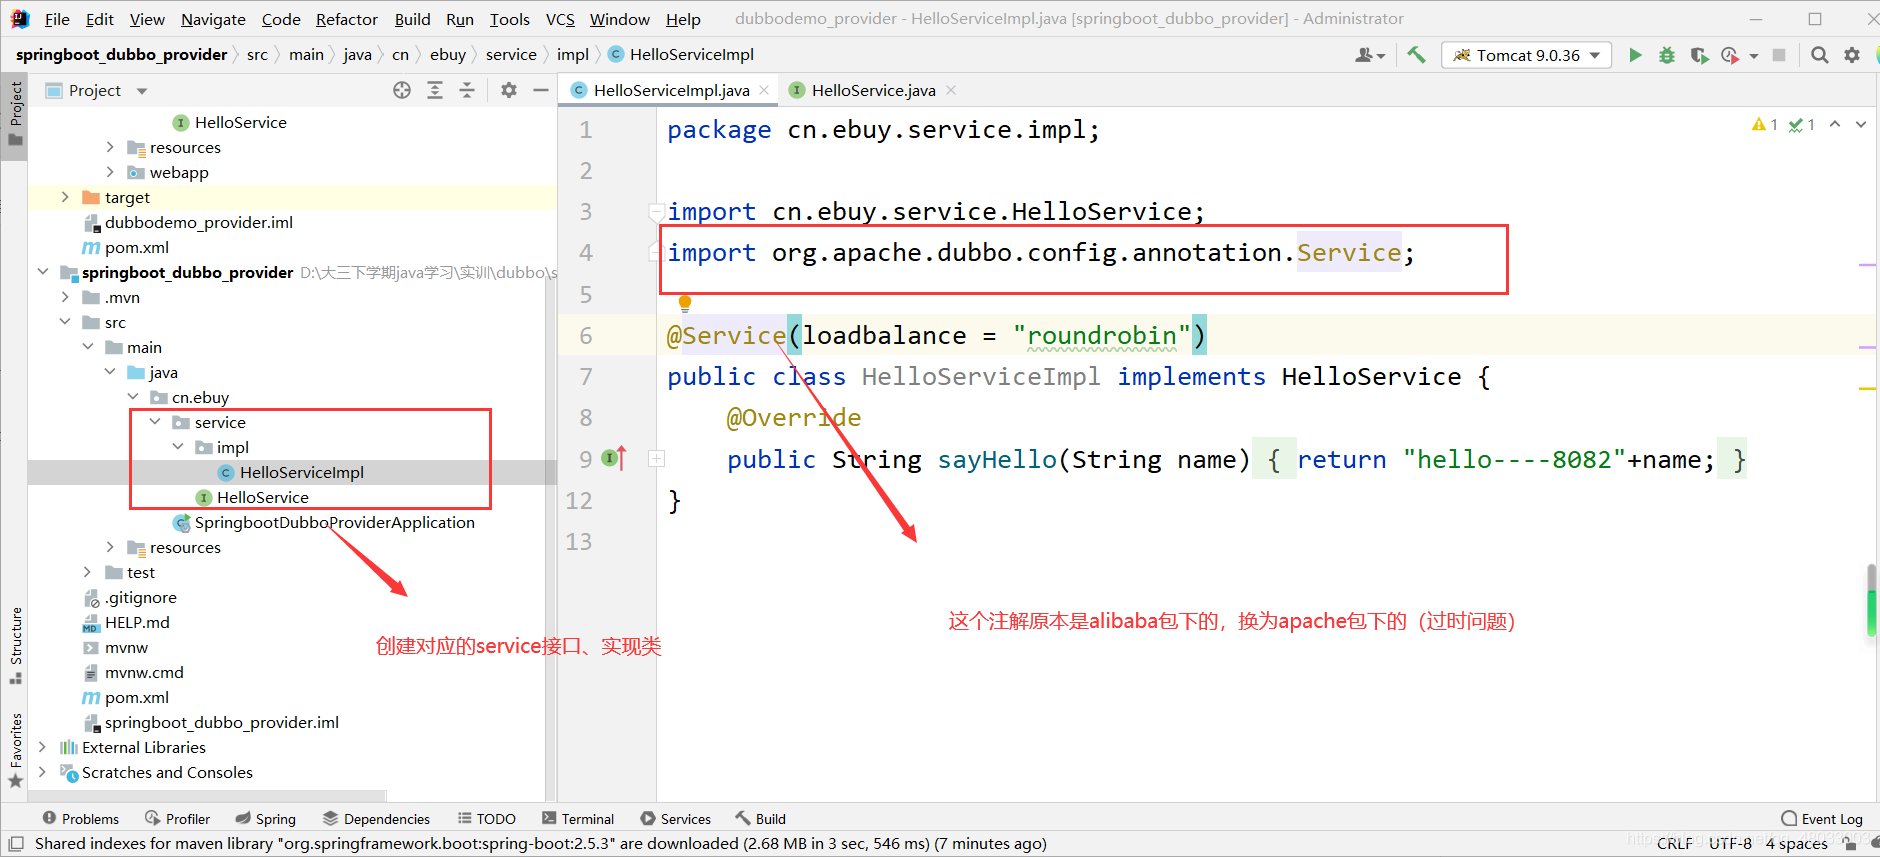Click the impl breadcrumb in navigation bar

click(573, 55)
